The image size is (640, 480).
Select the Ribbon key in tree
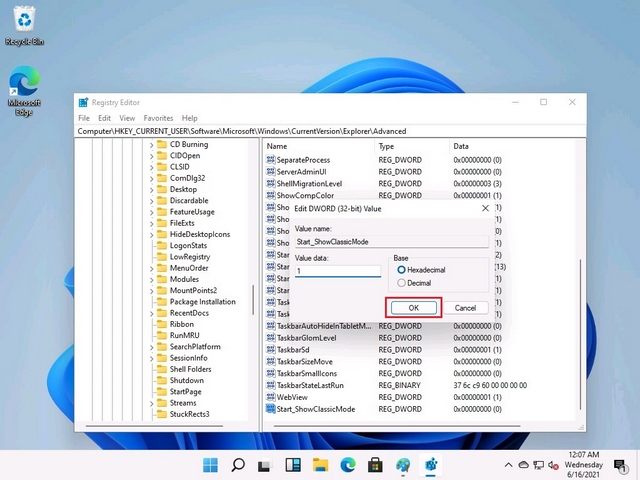pos(181,324)
